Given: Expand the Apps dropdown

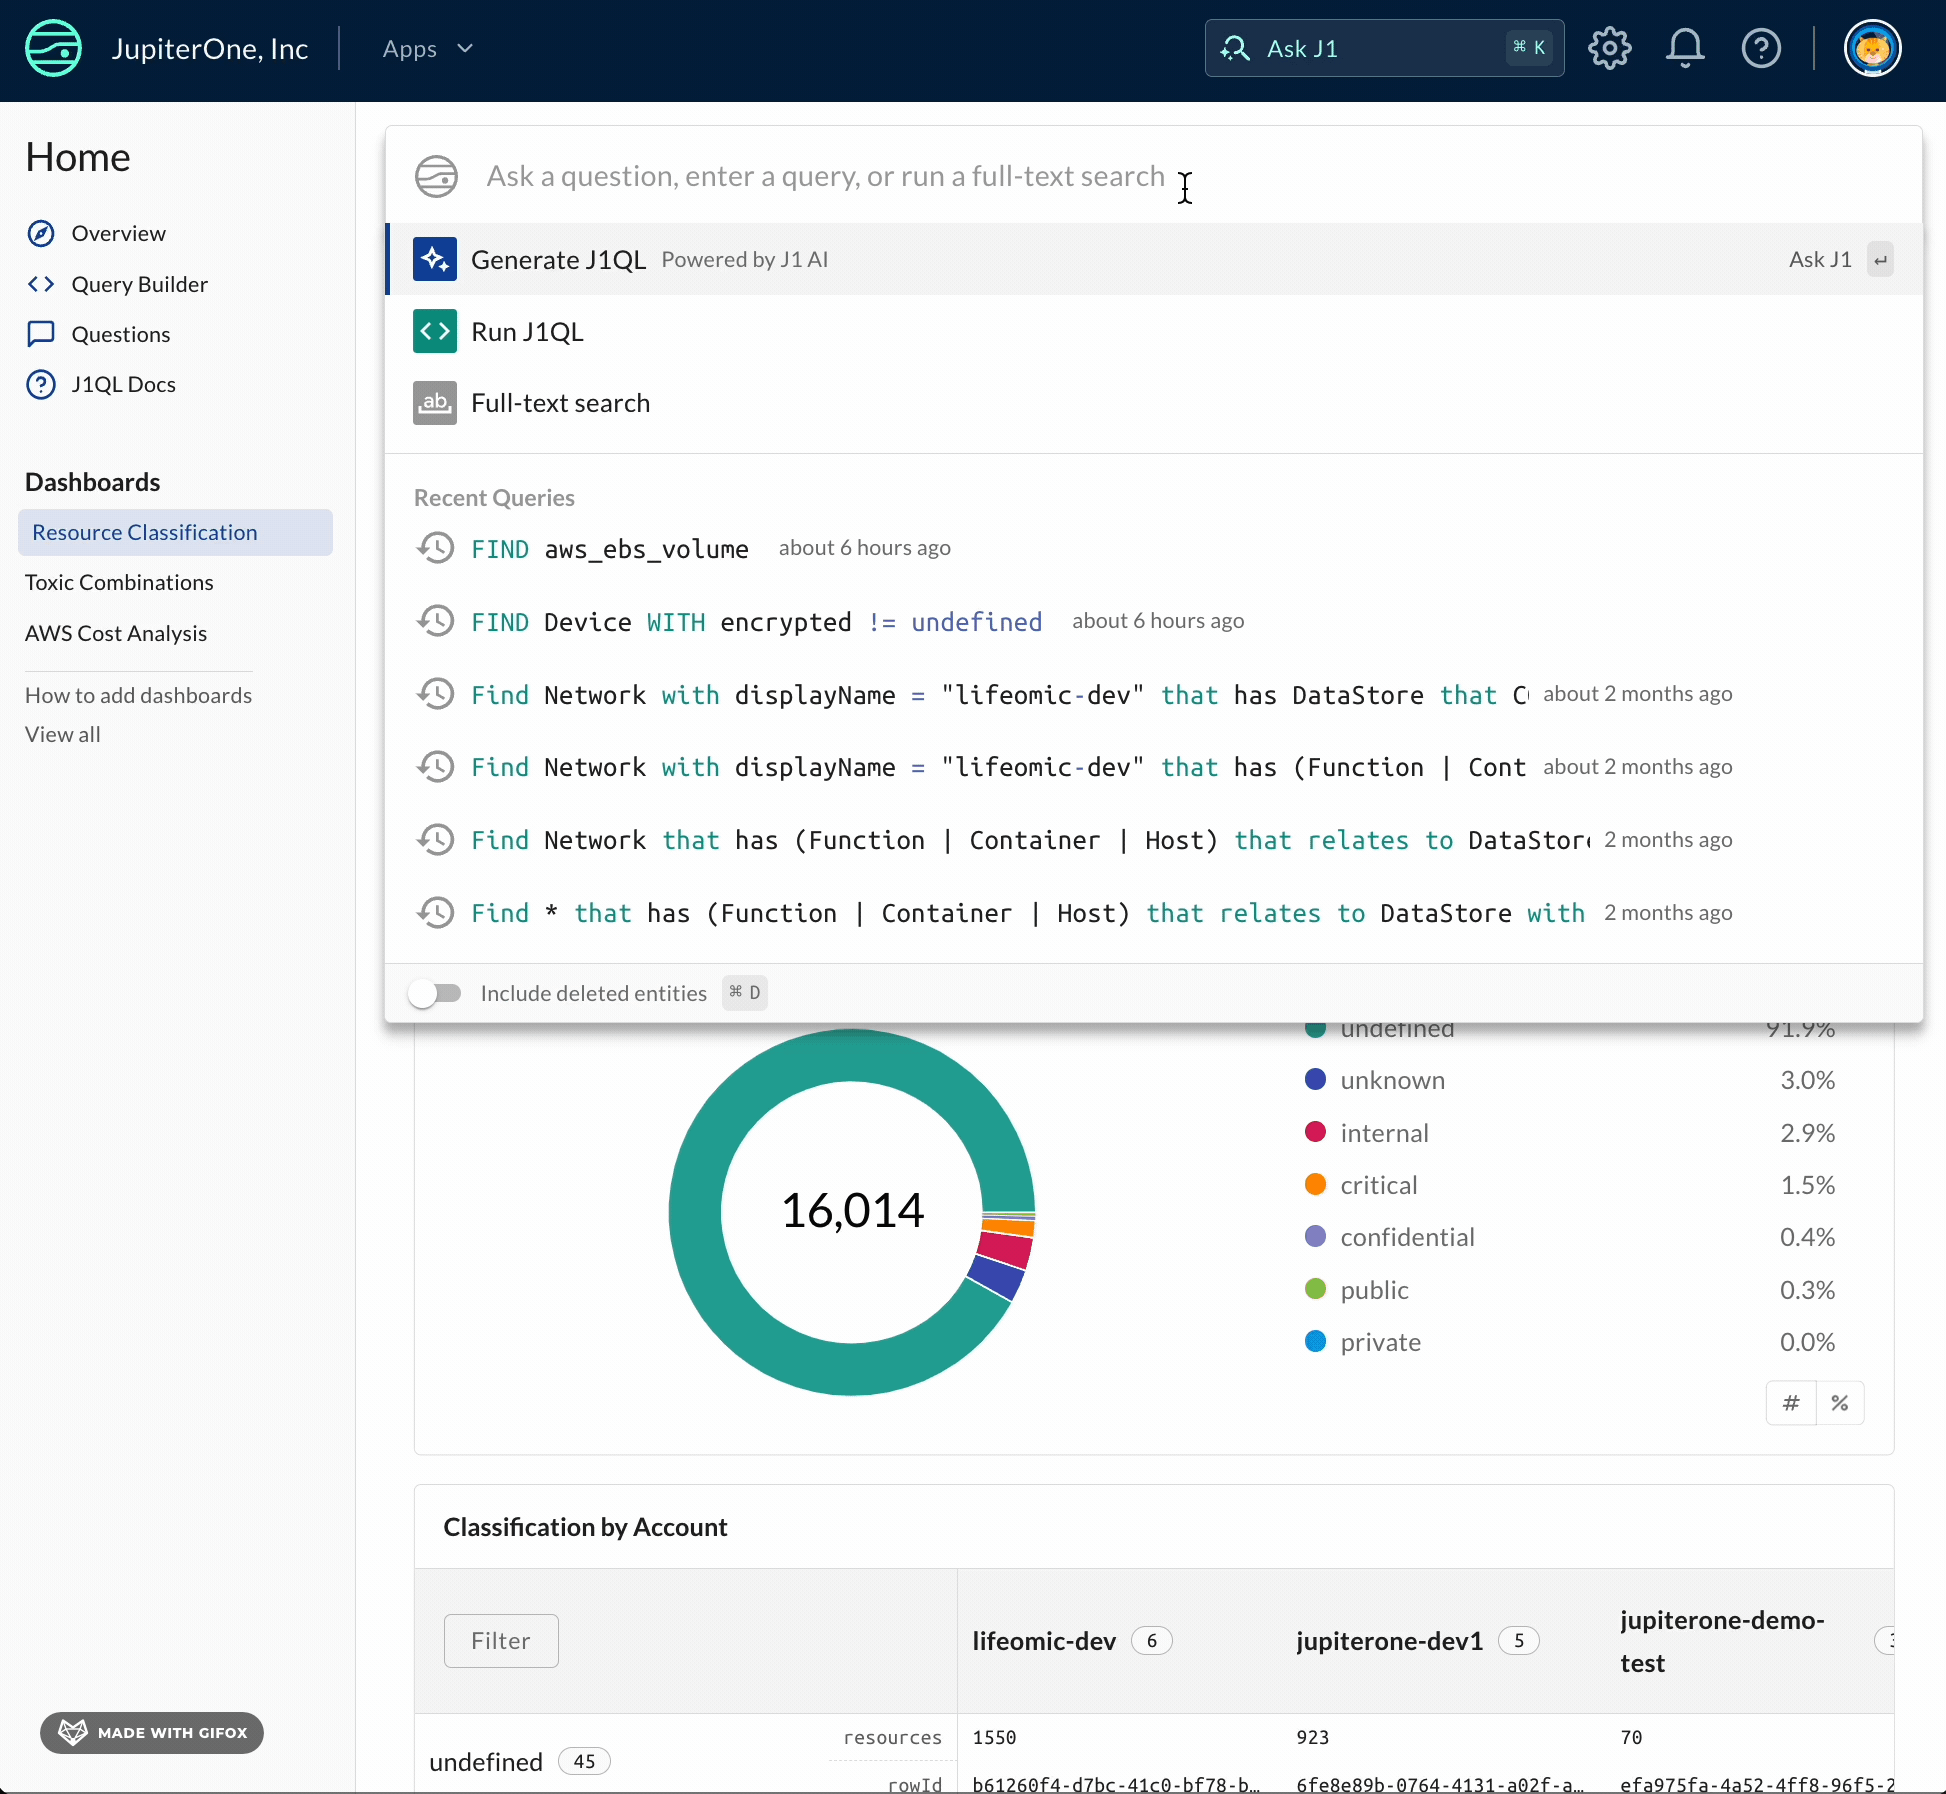Looking at the screenshot, I should point(428,48).
